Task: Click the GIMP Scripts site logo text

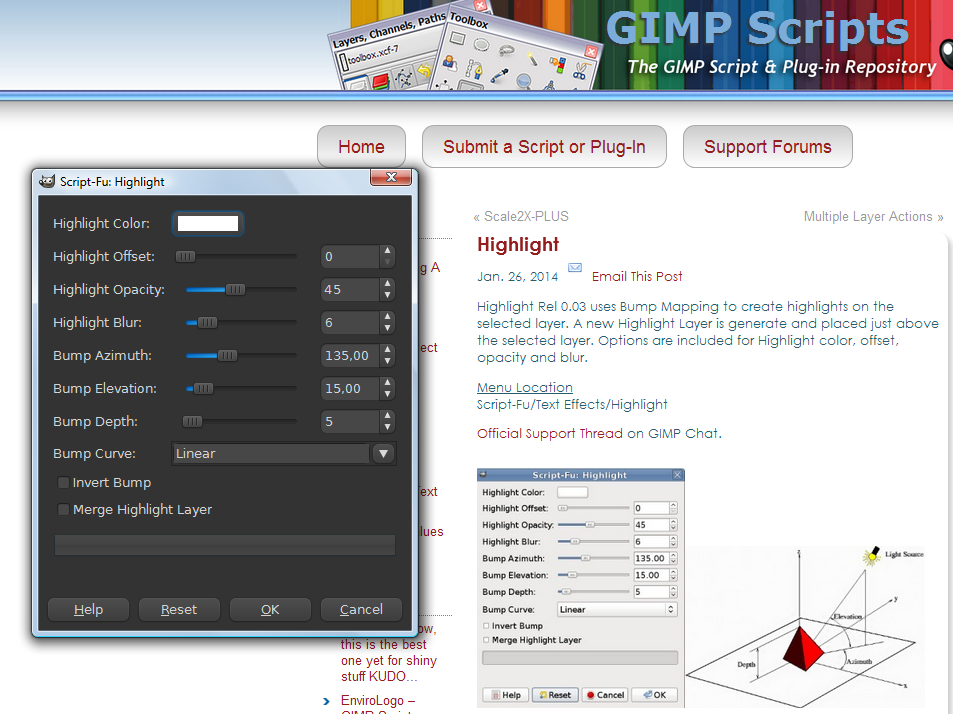Action: (757, 29)
